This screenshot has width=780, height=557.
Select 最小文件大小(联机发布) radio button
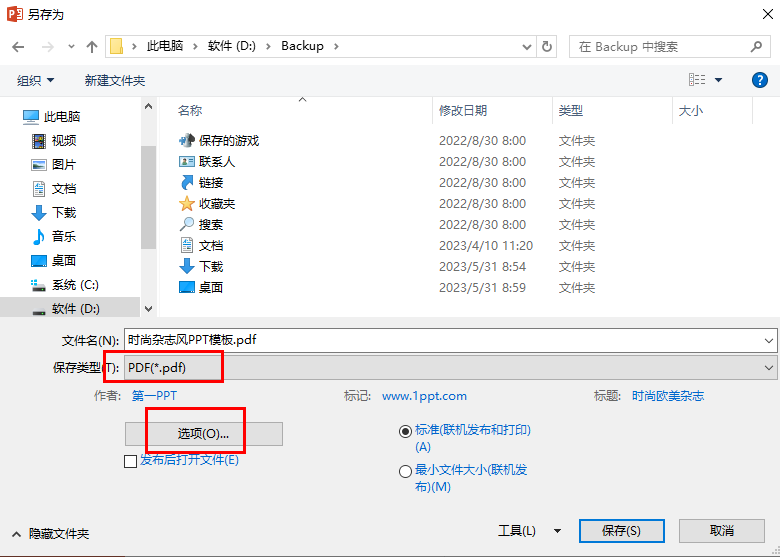pyautogui.click(x=405, y=471)
